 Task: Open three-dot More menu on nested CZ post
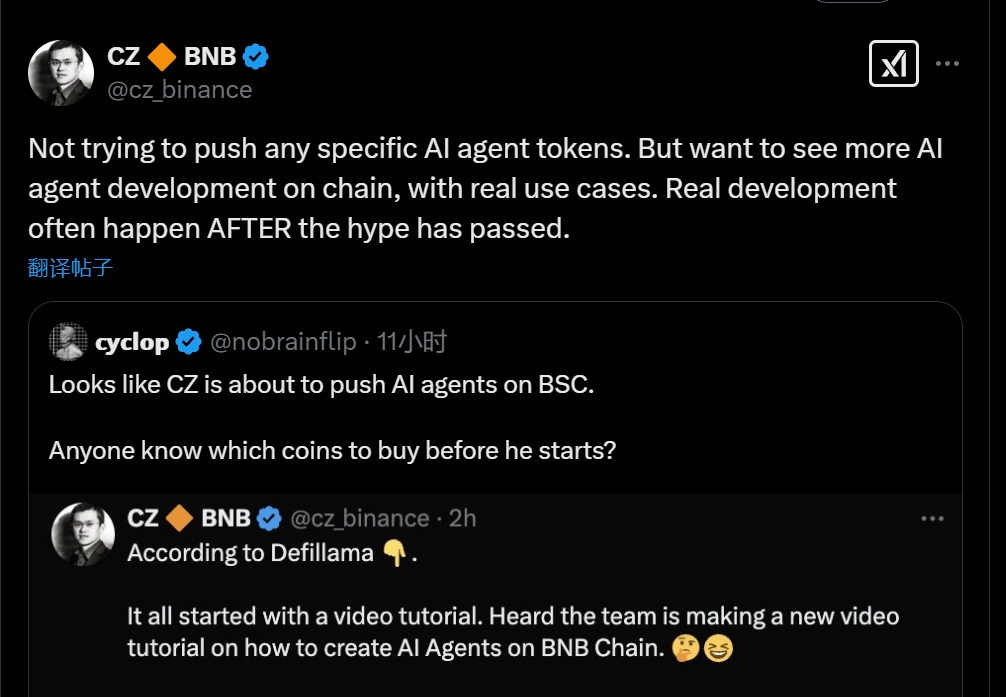(932, 518)
